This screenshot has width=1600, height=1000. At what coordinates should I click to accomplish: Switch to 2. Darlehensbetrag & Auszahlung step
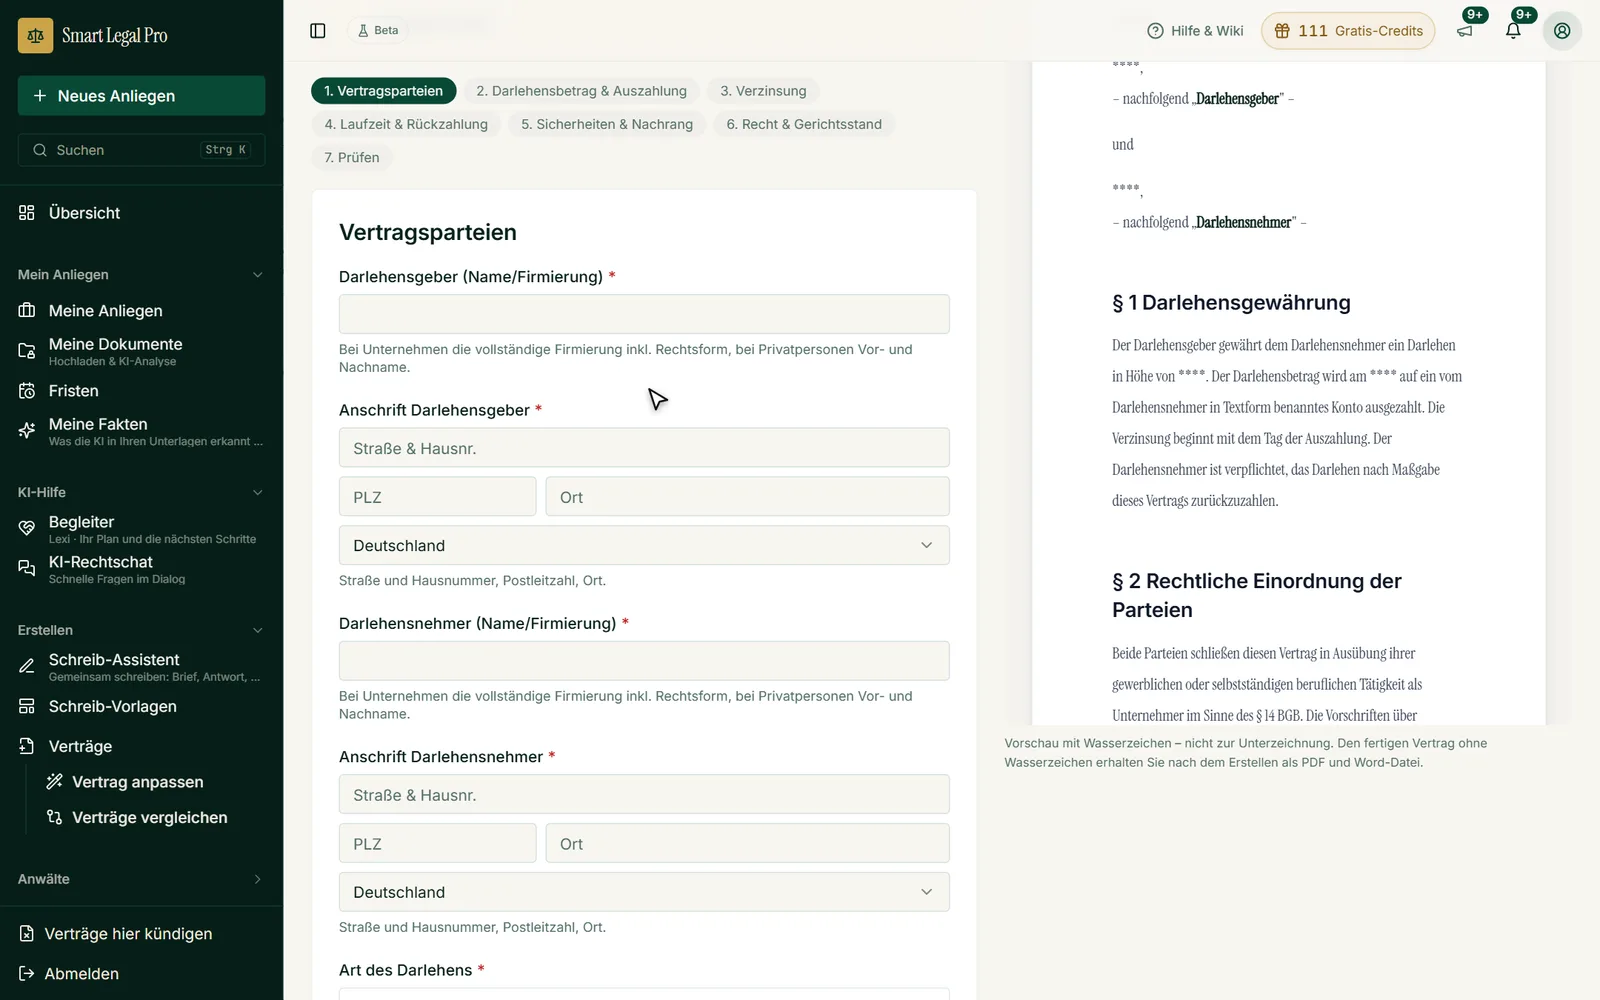tap(581, 91)
